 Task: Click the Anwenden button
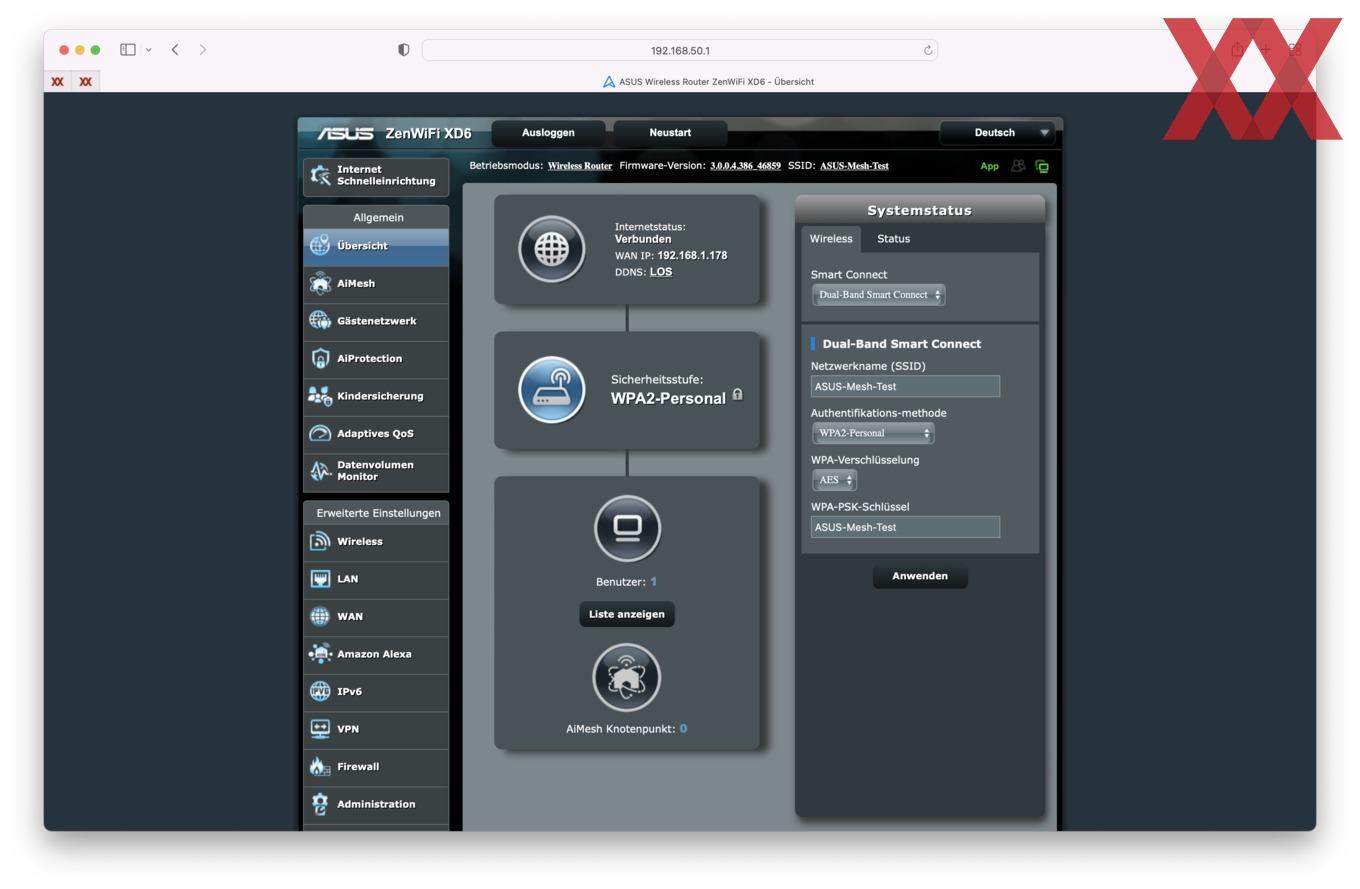click(x=920, y=576)
